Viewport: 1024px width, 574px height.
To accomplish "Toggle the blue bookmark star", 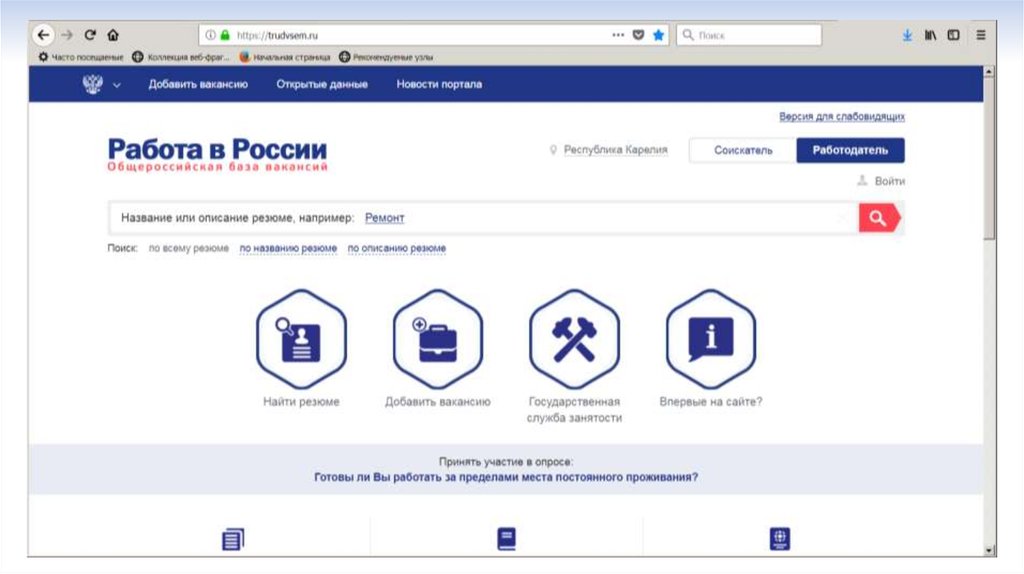I will (658, 35).
